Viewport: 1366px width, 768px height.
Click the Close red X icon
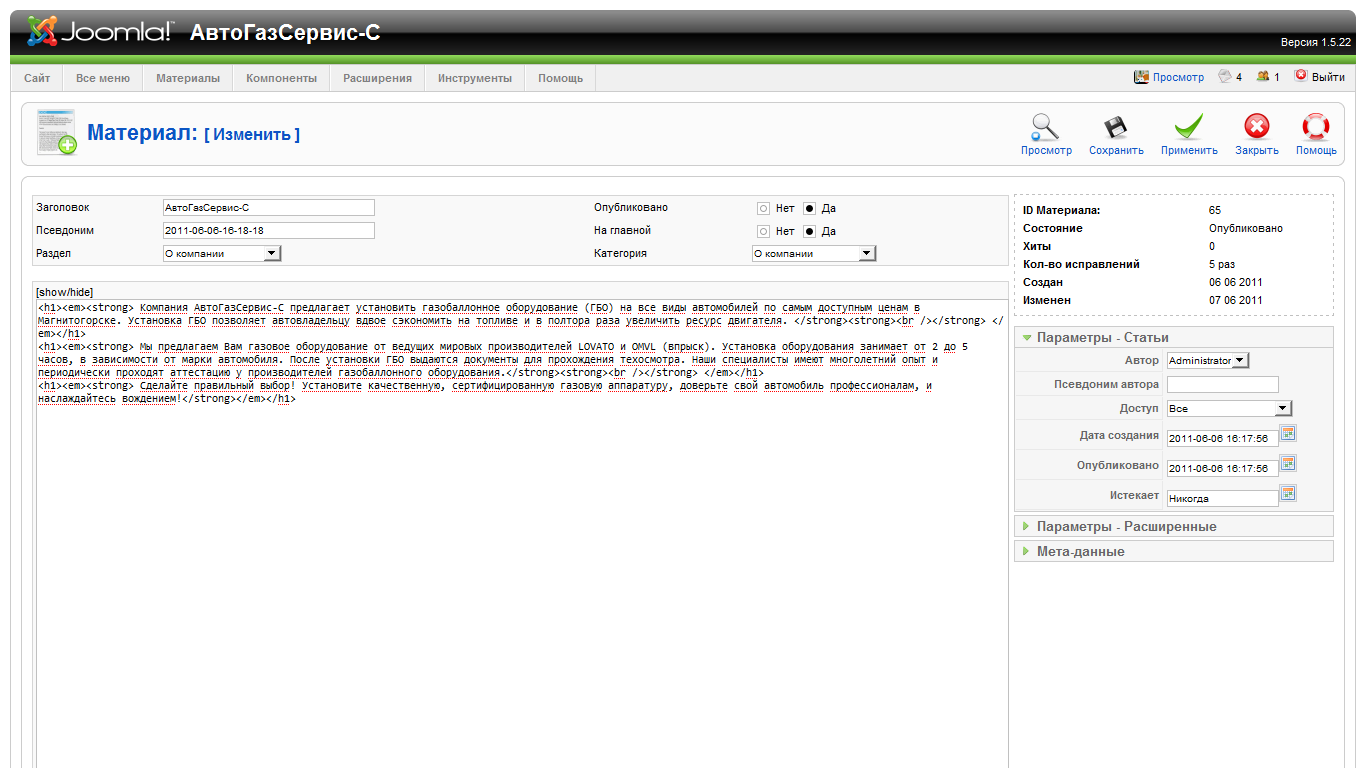click(1257, 127)
